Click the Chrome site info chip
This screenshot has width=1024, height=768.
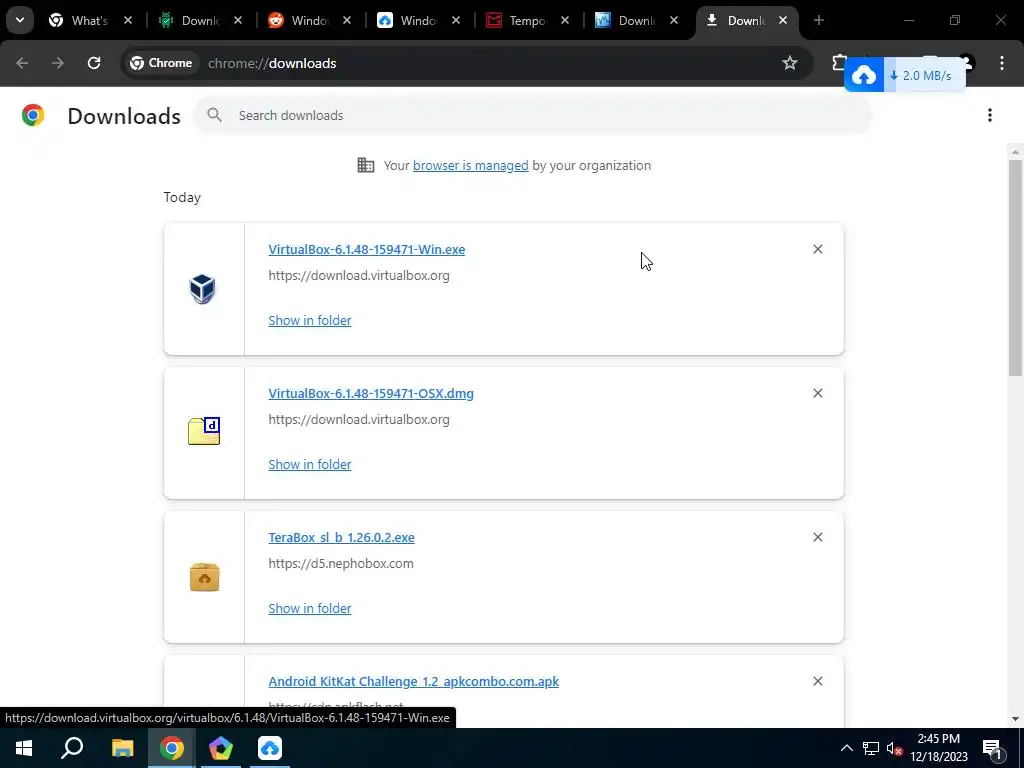tap(161, 63)
